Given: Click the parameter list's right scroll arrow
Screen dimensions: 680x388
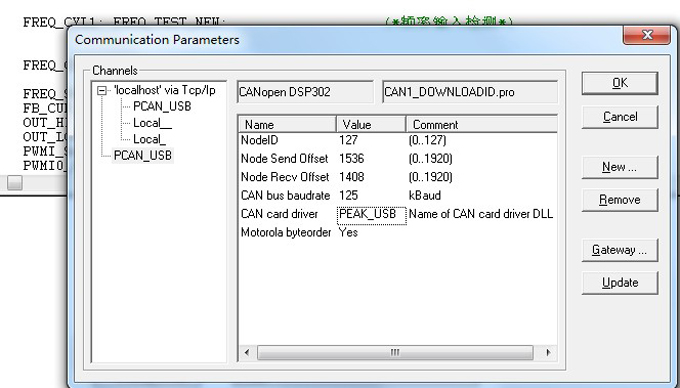Looking at the screenshot, I should (x=548, y=352).
